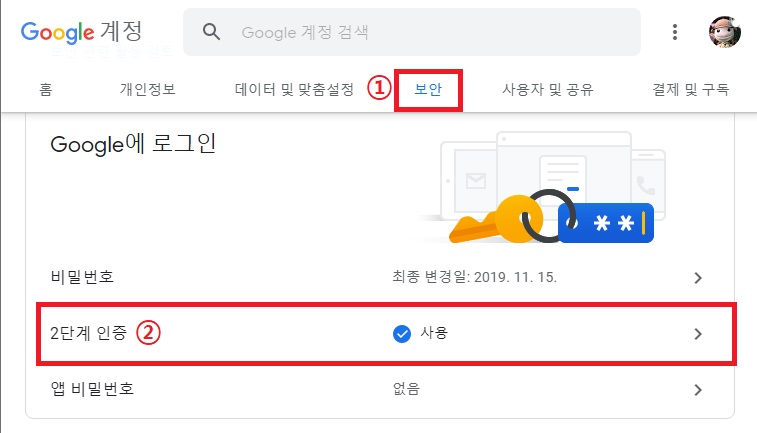Switch to the 홈 tab
This screenshot has width=757, height=433.
click(46, 89)
